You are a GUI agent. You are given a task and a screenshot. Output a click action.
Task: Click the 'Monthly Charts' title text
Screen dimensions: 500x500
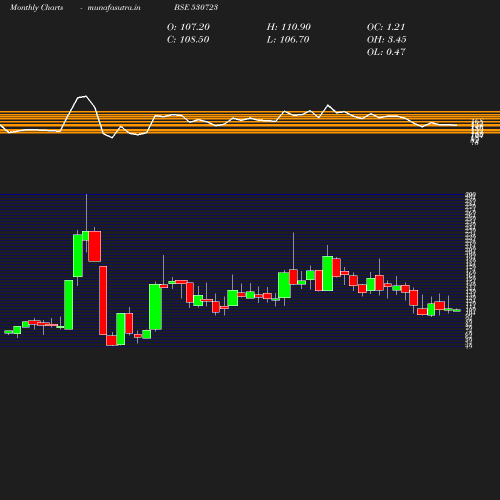[36, 7]
